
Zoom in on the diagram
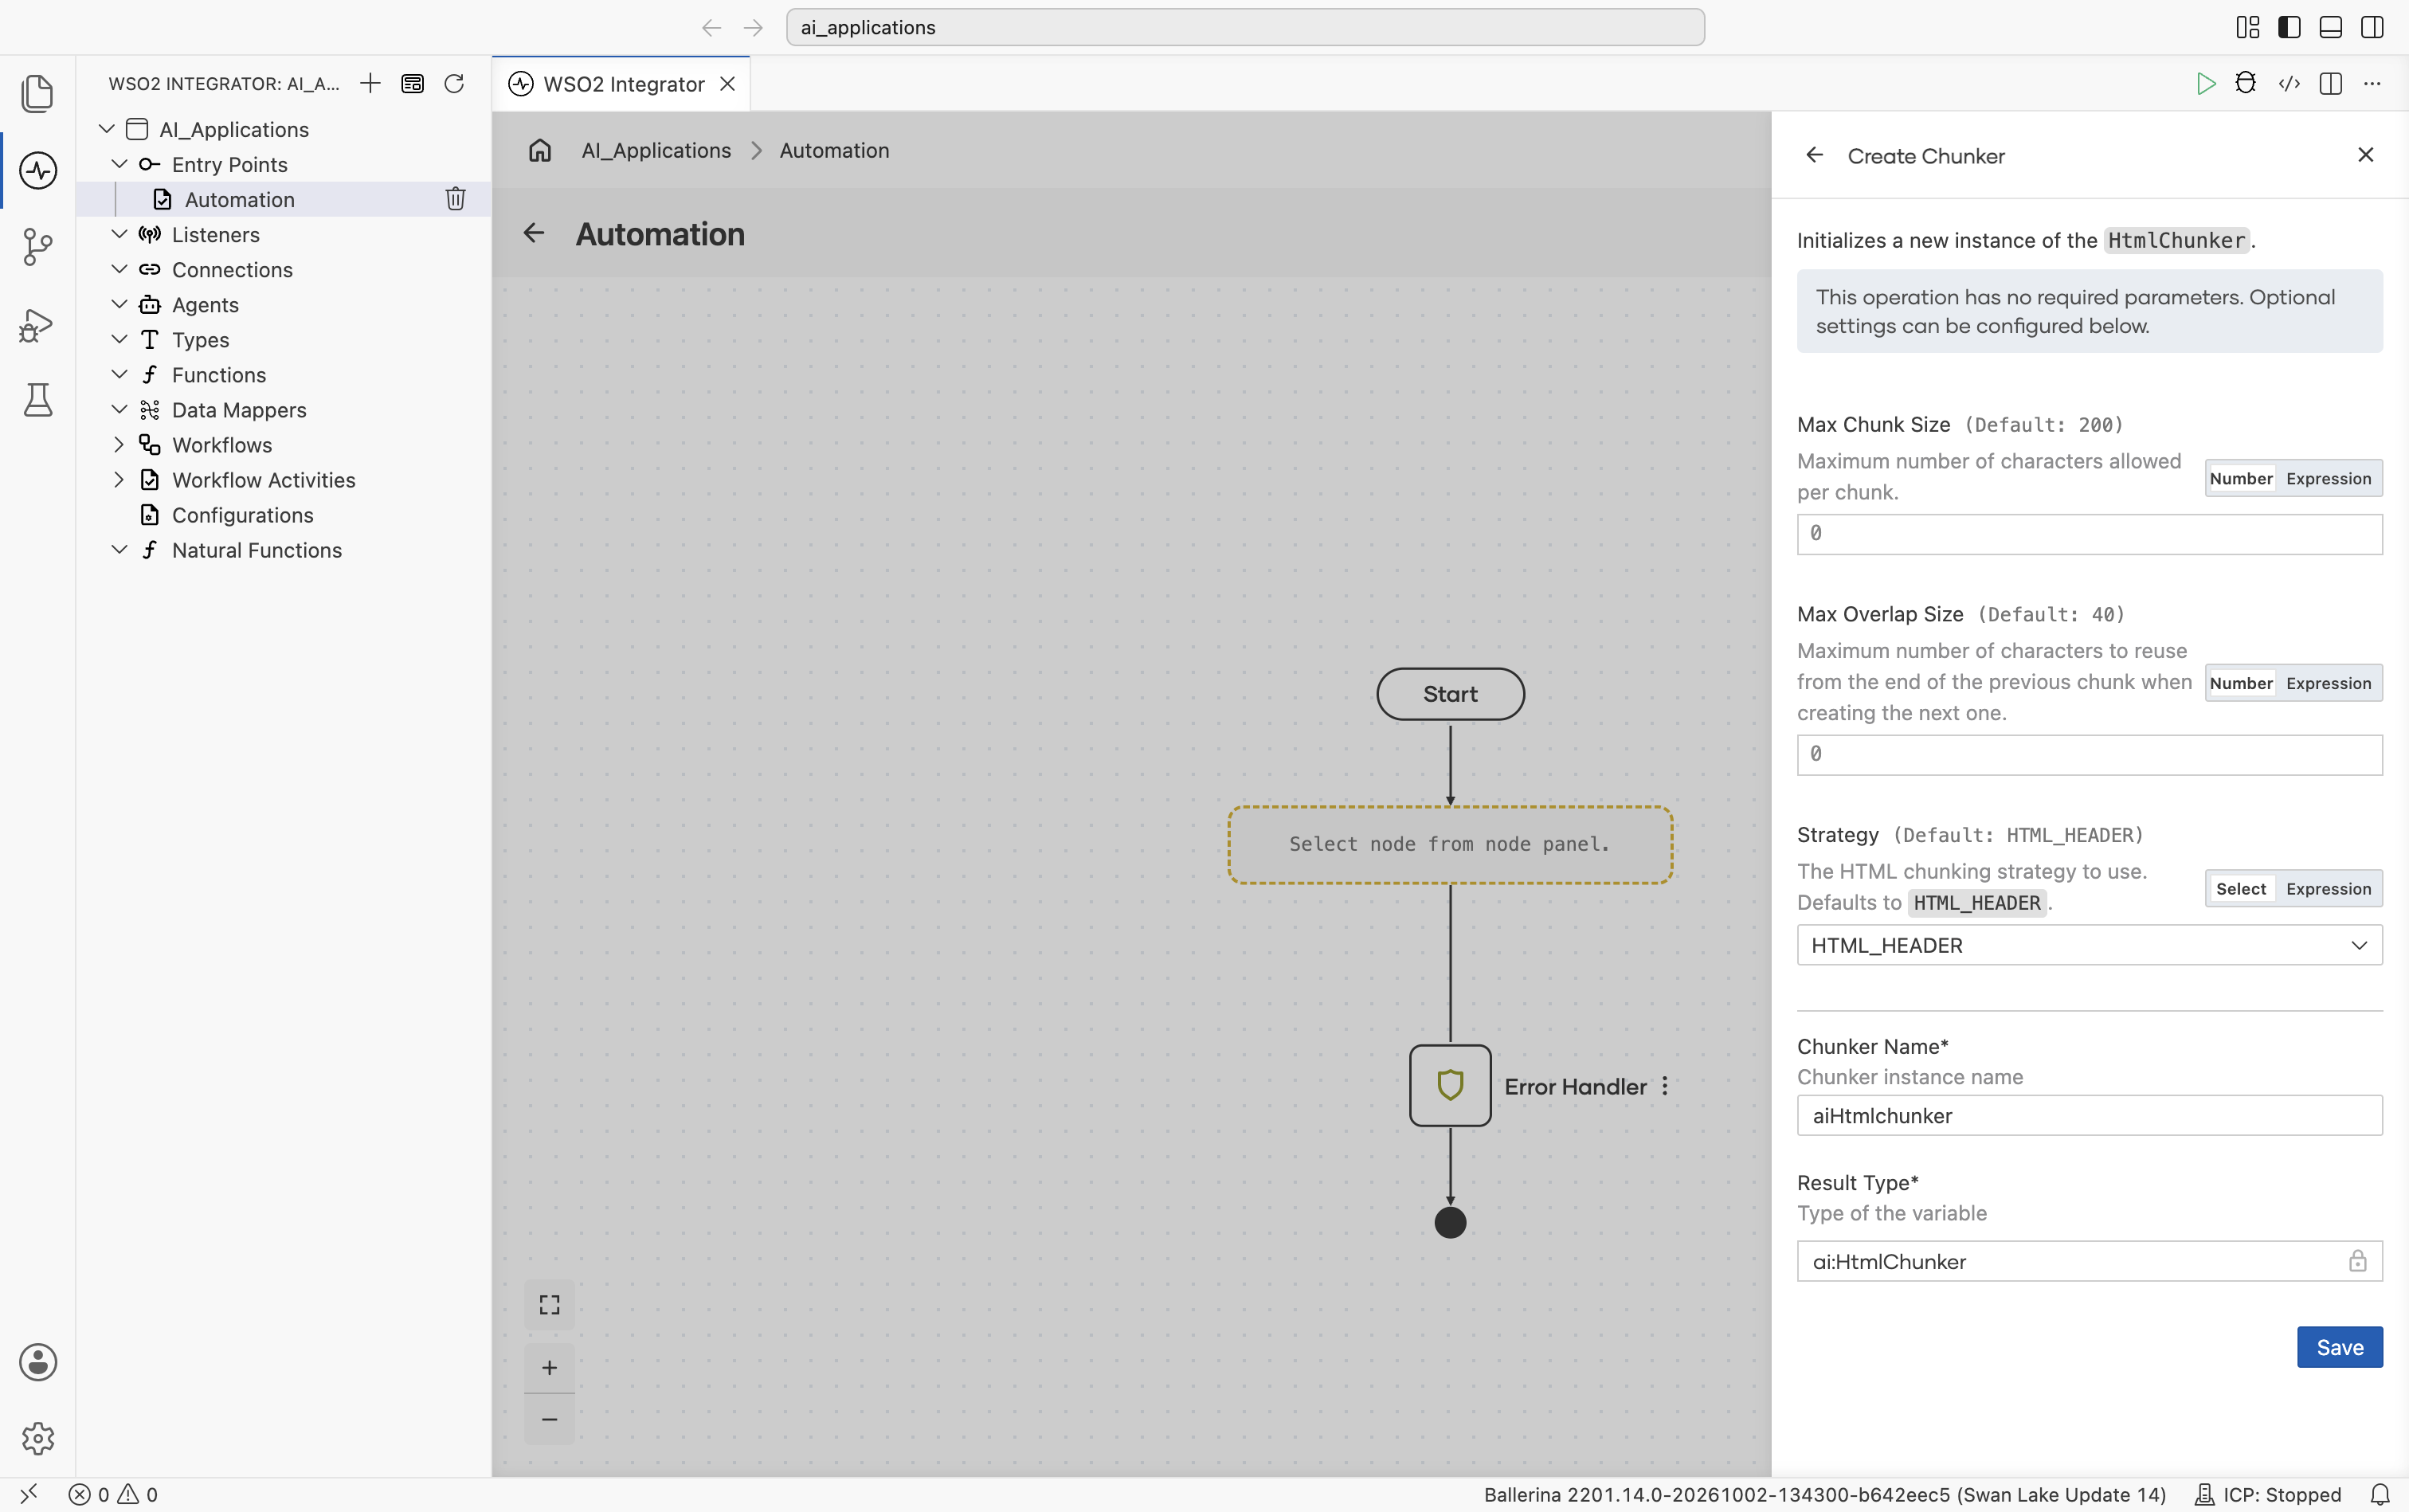pyautogui.click(x=549, y=1367)
